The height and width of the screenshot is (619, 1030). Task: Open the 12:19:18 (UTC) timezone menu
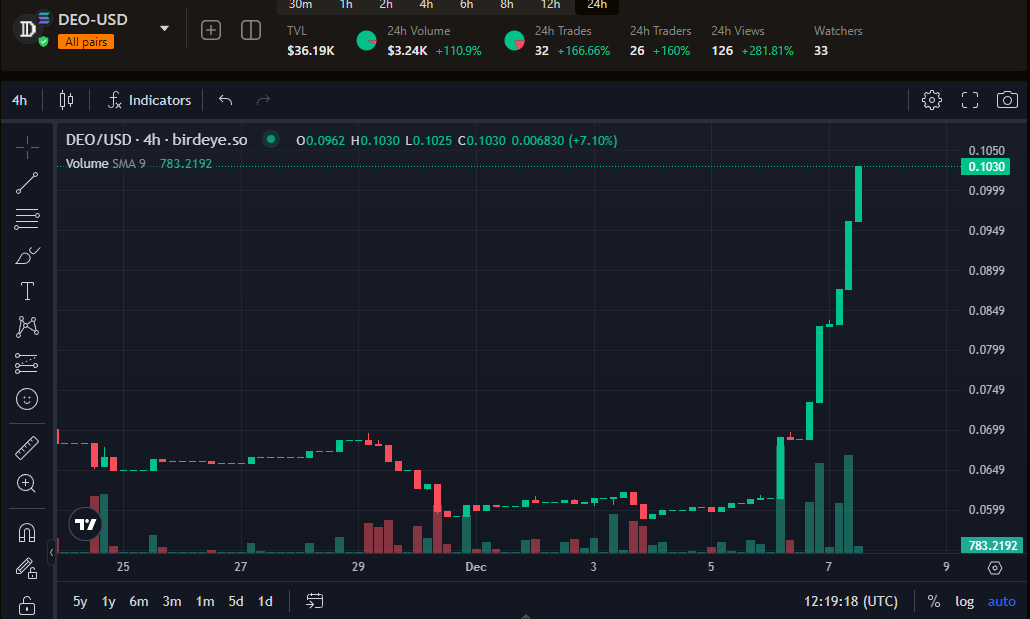click(x=851, y=601)
